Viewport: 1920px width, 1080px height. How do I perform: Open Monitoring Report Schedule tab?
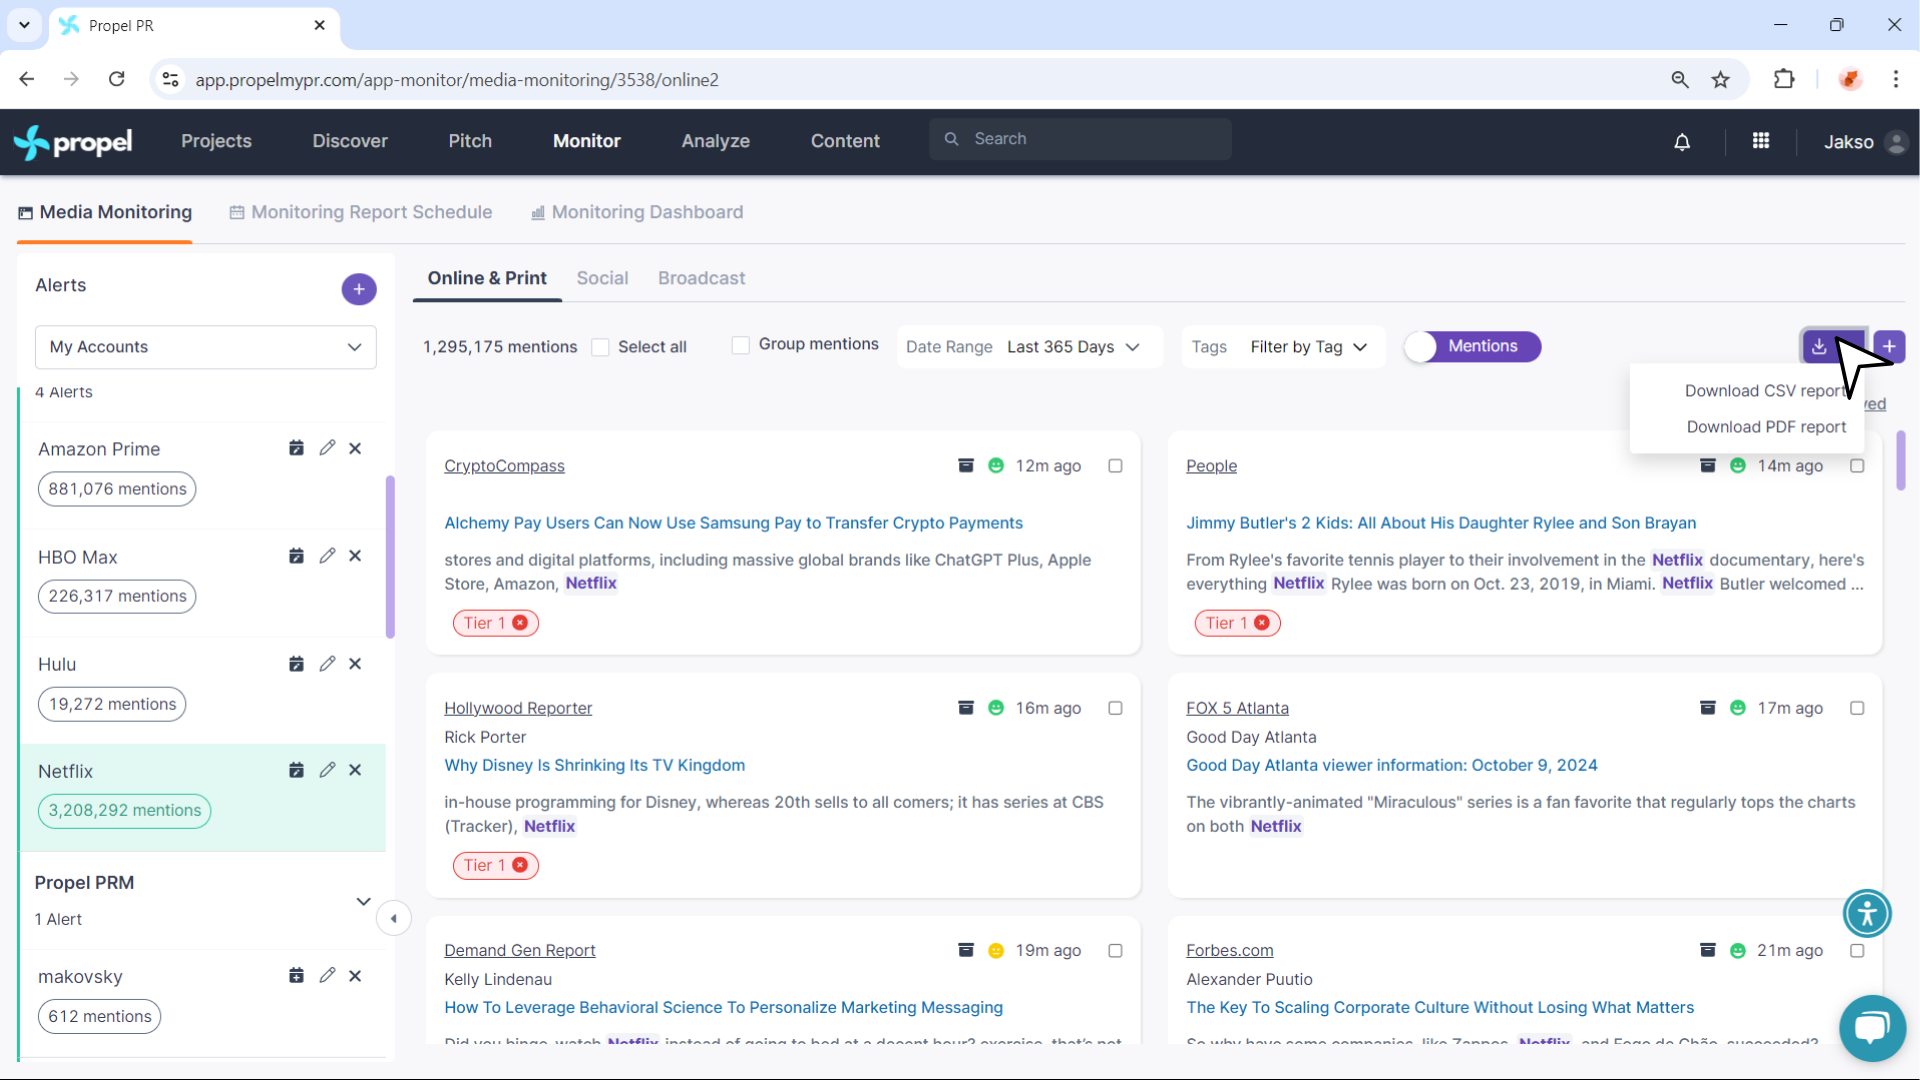[361, 212]
